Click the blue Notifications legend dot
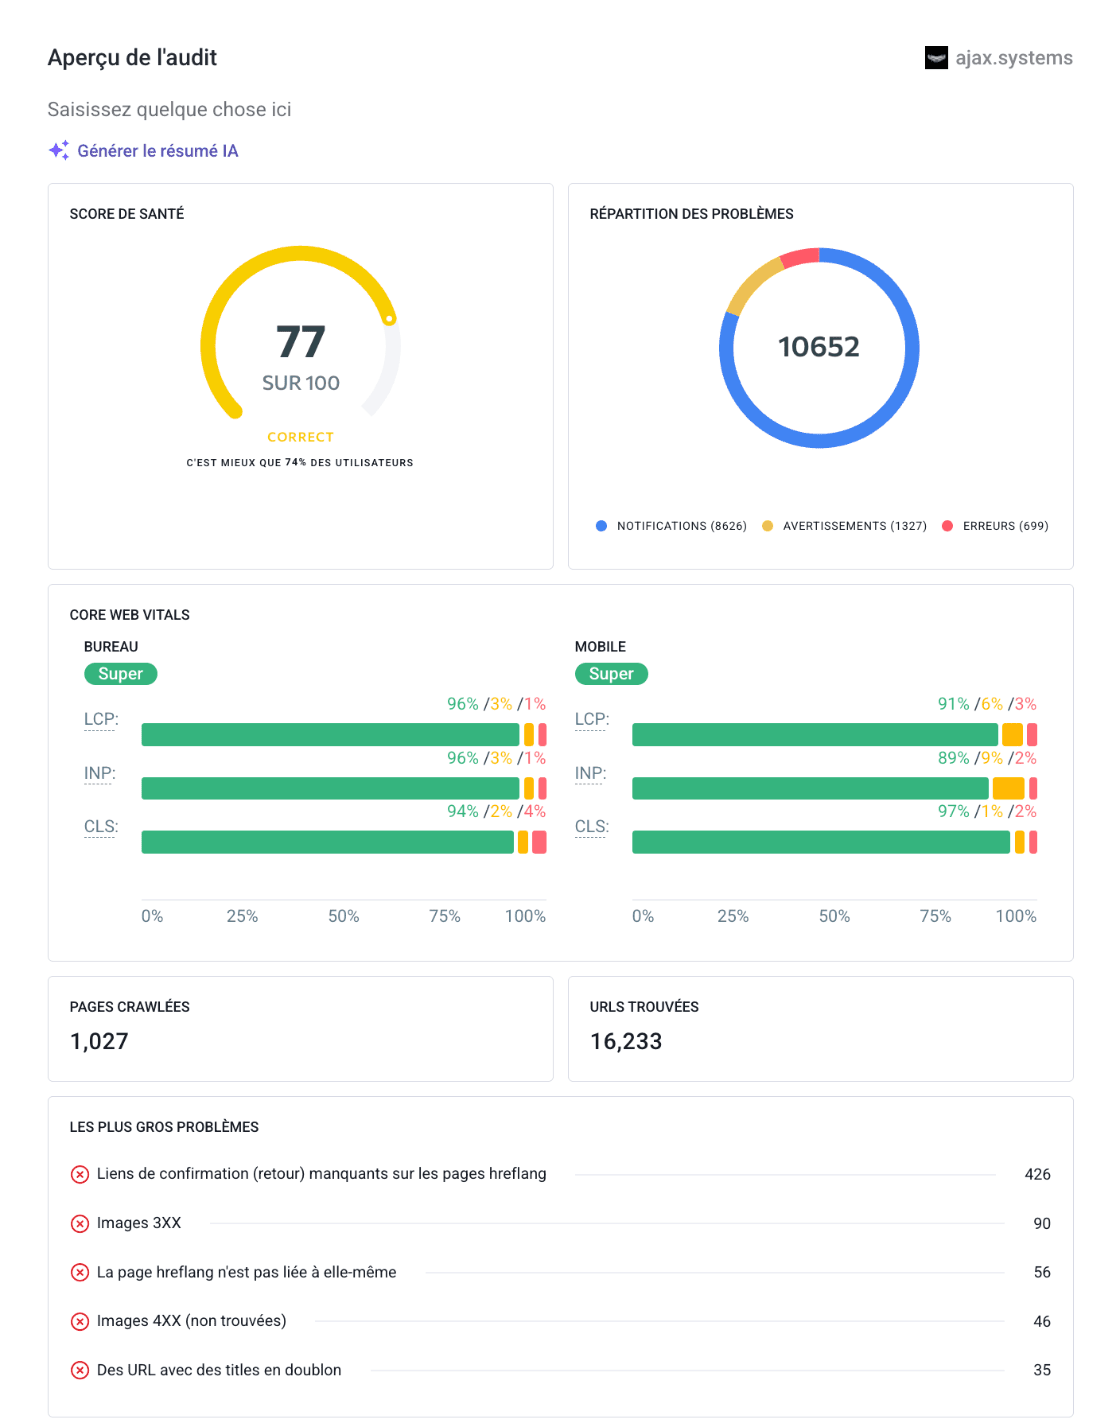The height and width of the screenshot is (1428, 1120). point(601,526)
